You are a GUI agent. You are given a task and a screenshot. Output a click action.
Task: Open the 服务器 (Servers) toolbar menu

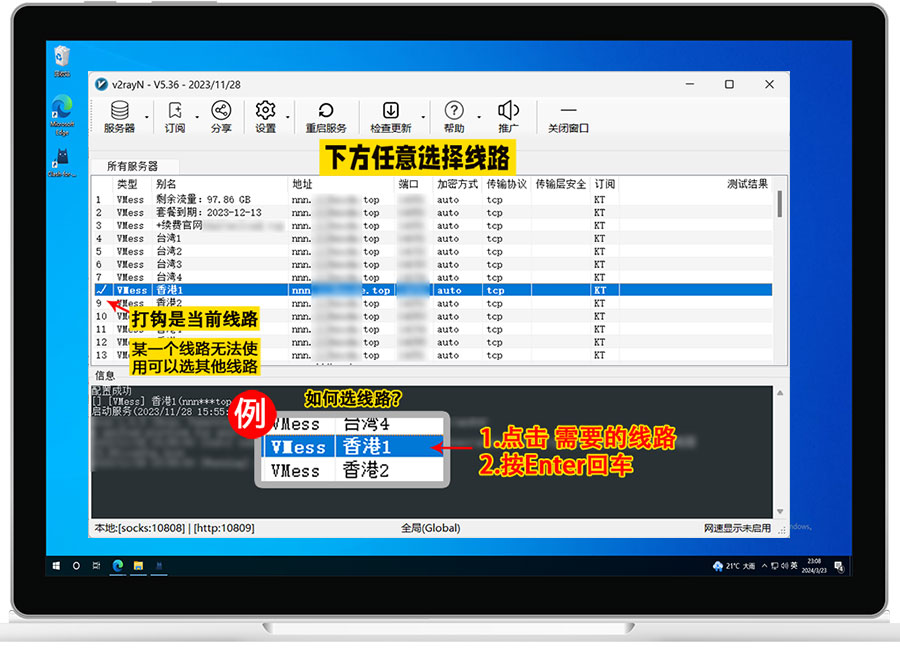(119, 116)
